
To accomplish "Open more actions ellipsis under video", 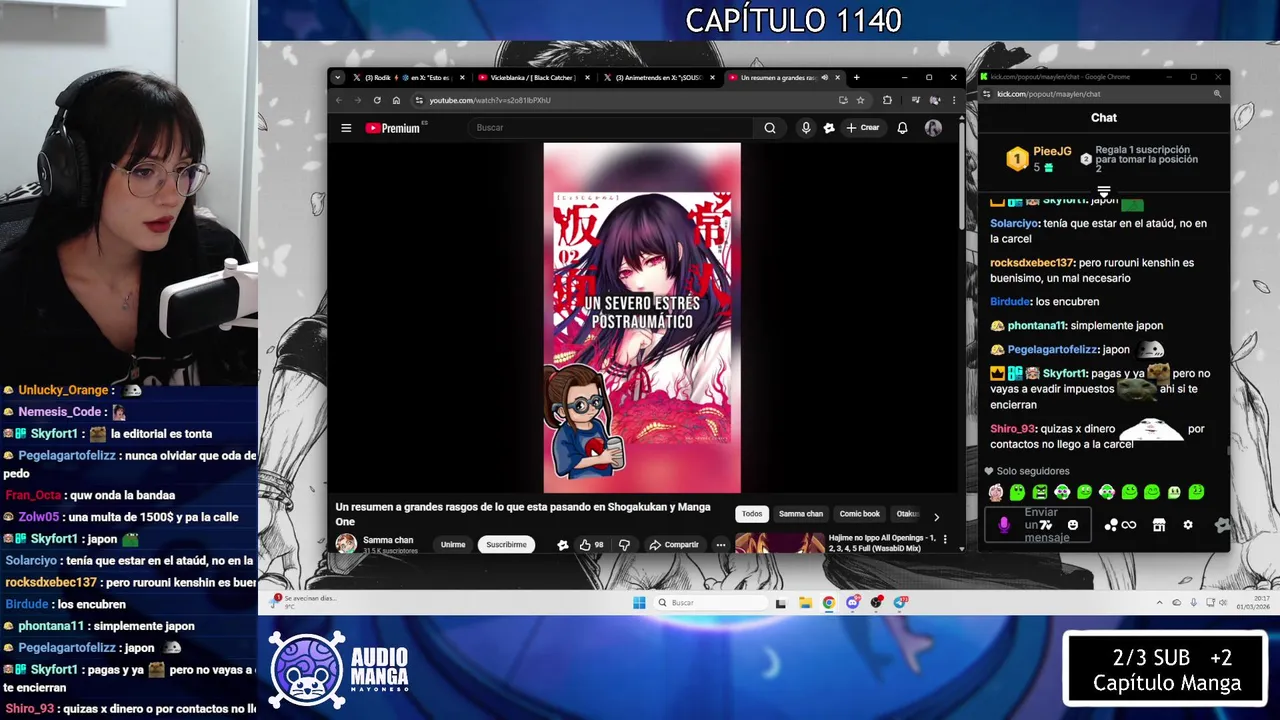I will (720, 545).
